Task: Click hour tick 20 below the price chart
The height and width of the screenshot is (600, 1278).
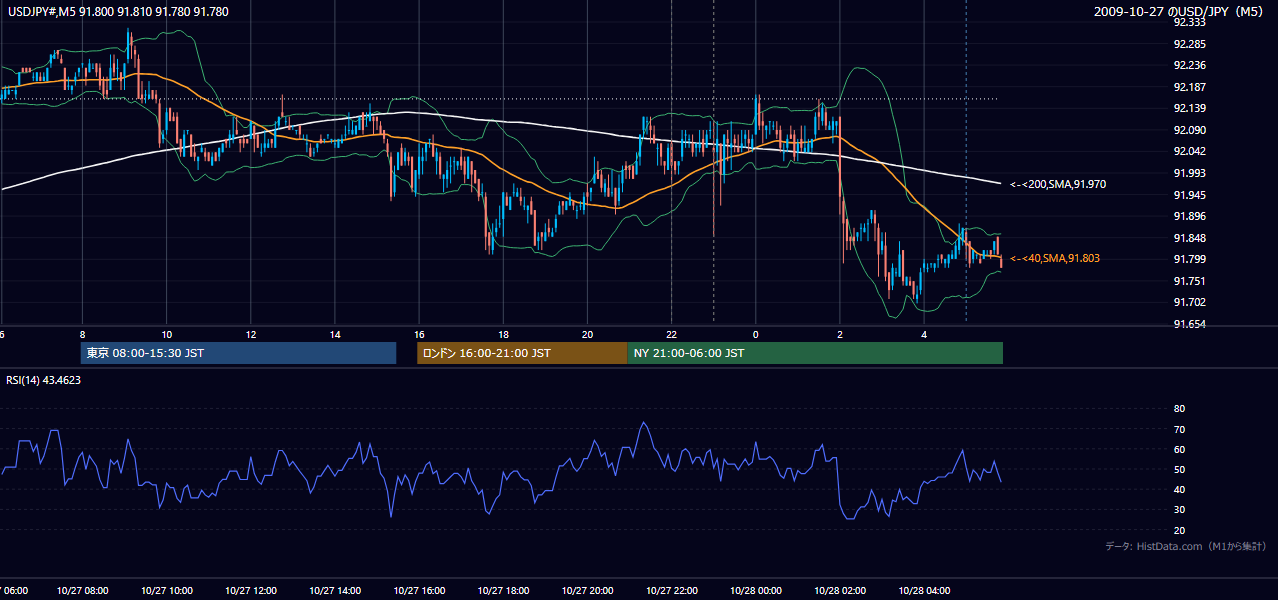Action: (x=587, y=334)
